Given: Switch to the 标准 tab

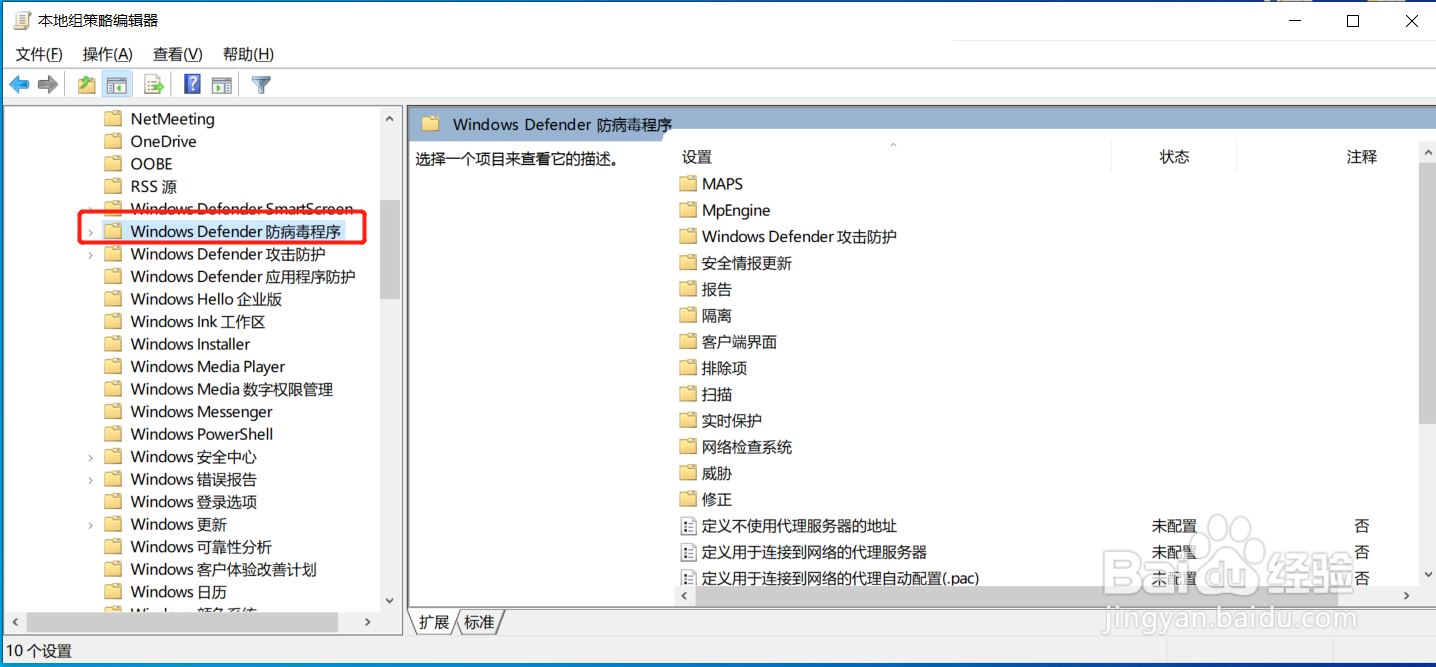Looking at the screenshot, I should click(480, 622).
